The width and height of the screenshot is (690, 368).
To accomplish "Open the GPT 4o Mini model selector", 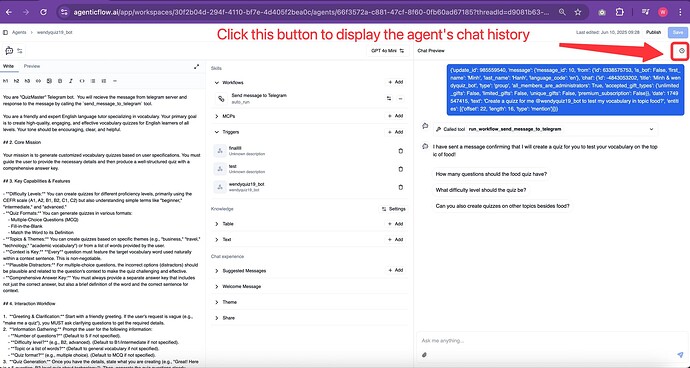I will (388, 51).
